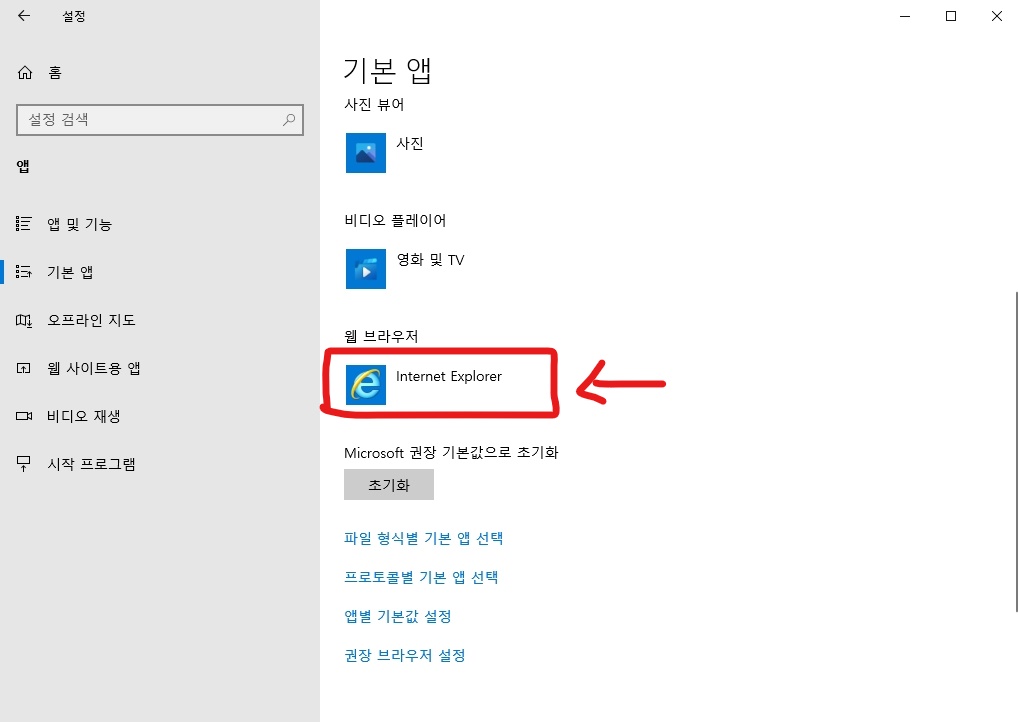Screen dimensions: 1019x722
Task: Click the 웹 브라우저 section label
Action: tap(381, 336)
